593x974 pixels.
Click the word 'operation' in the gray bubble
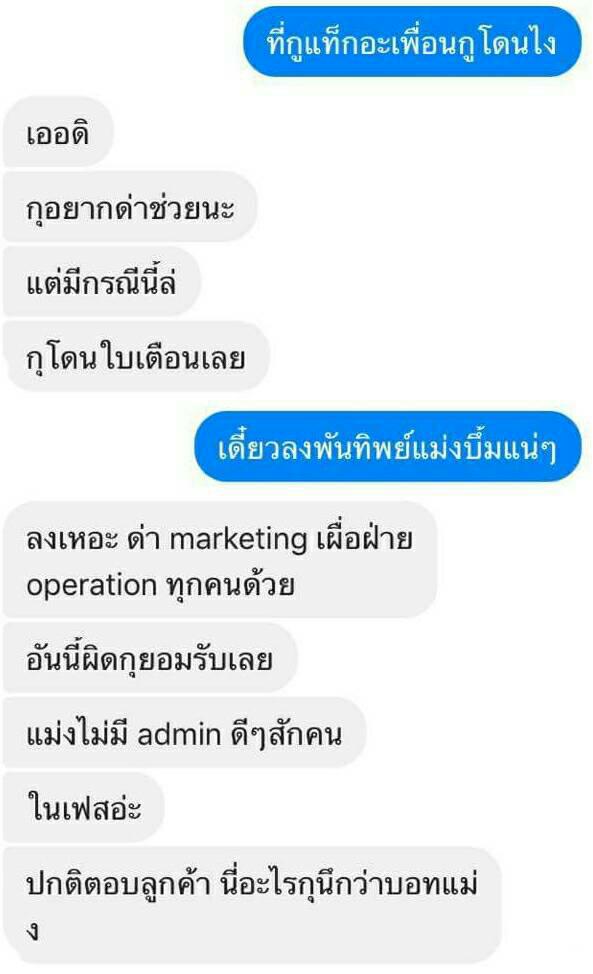[91, 585]
